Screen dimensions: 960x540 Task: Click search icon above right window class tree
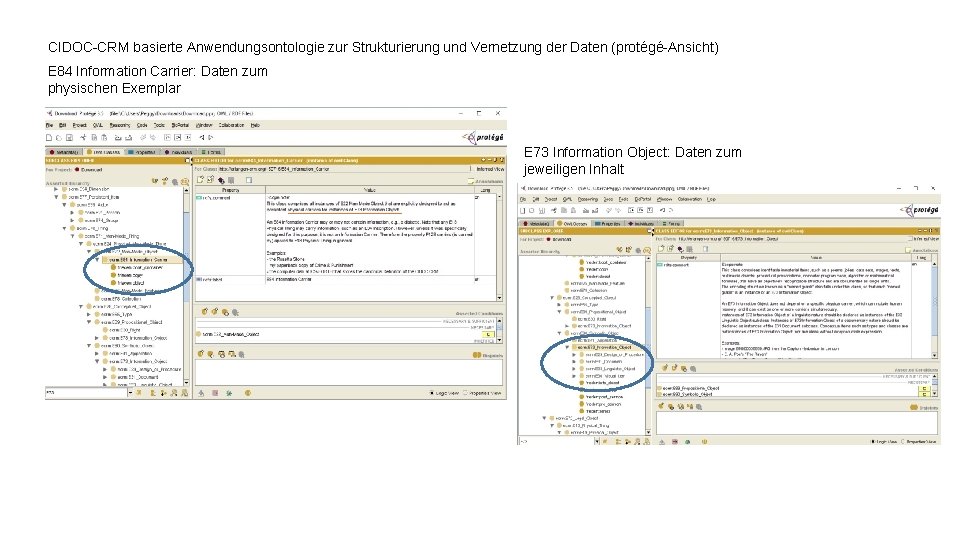(x=647, y=250)
